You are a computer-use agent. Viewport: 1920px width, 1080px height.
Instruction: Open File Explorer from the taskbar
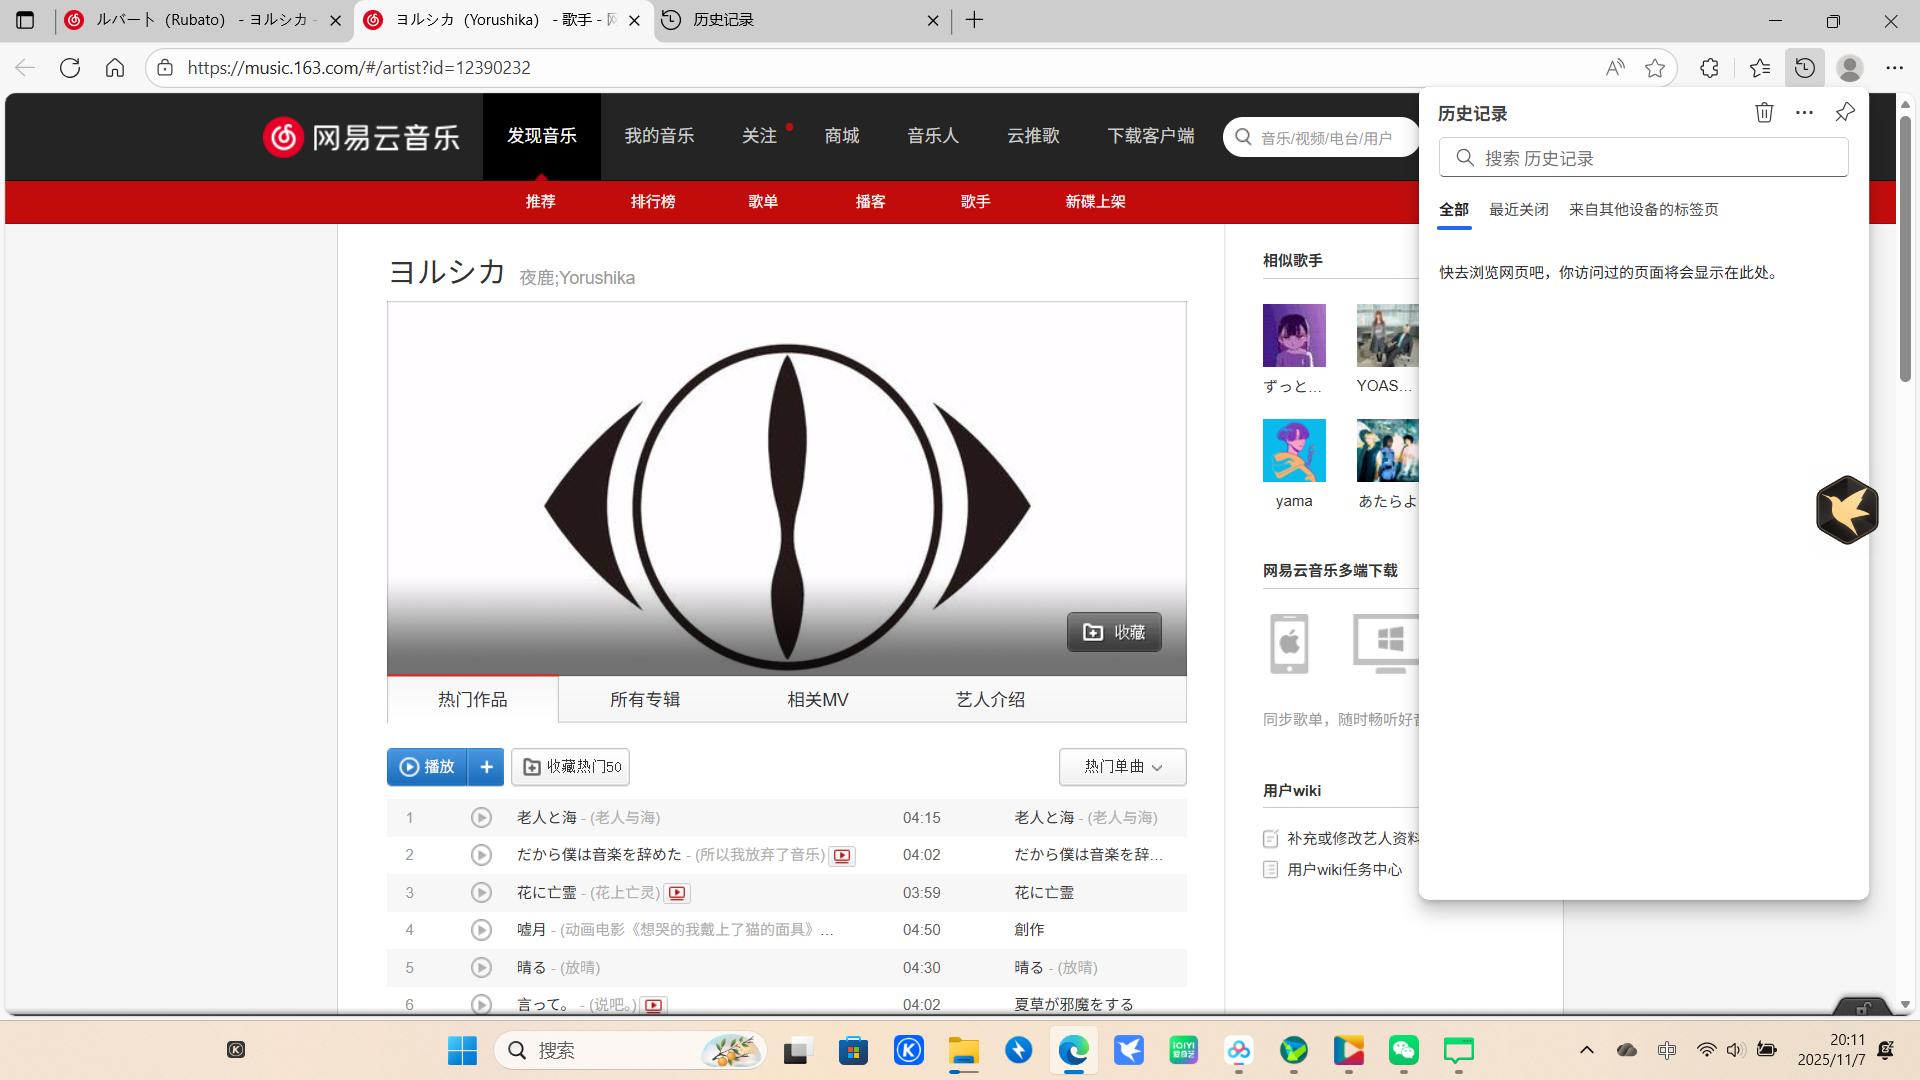(964, 1050)
